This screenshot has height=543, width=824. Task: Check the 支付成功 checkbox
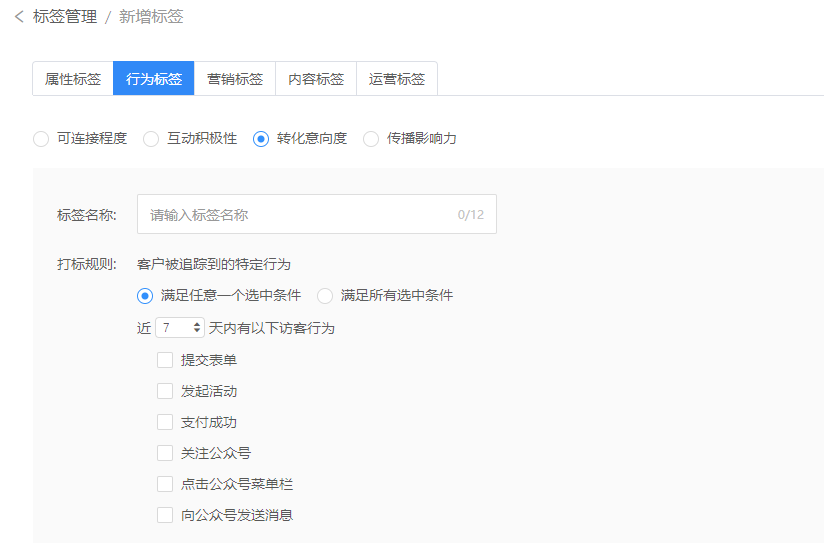click(165, 422)
